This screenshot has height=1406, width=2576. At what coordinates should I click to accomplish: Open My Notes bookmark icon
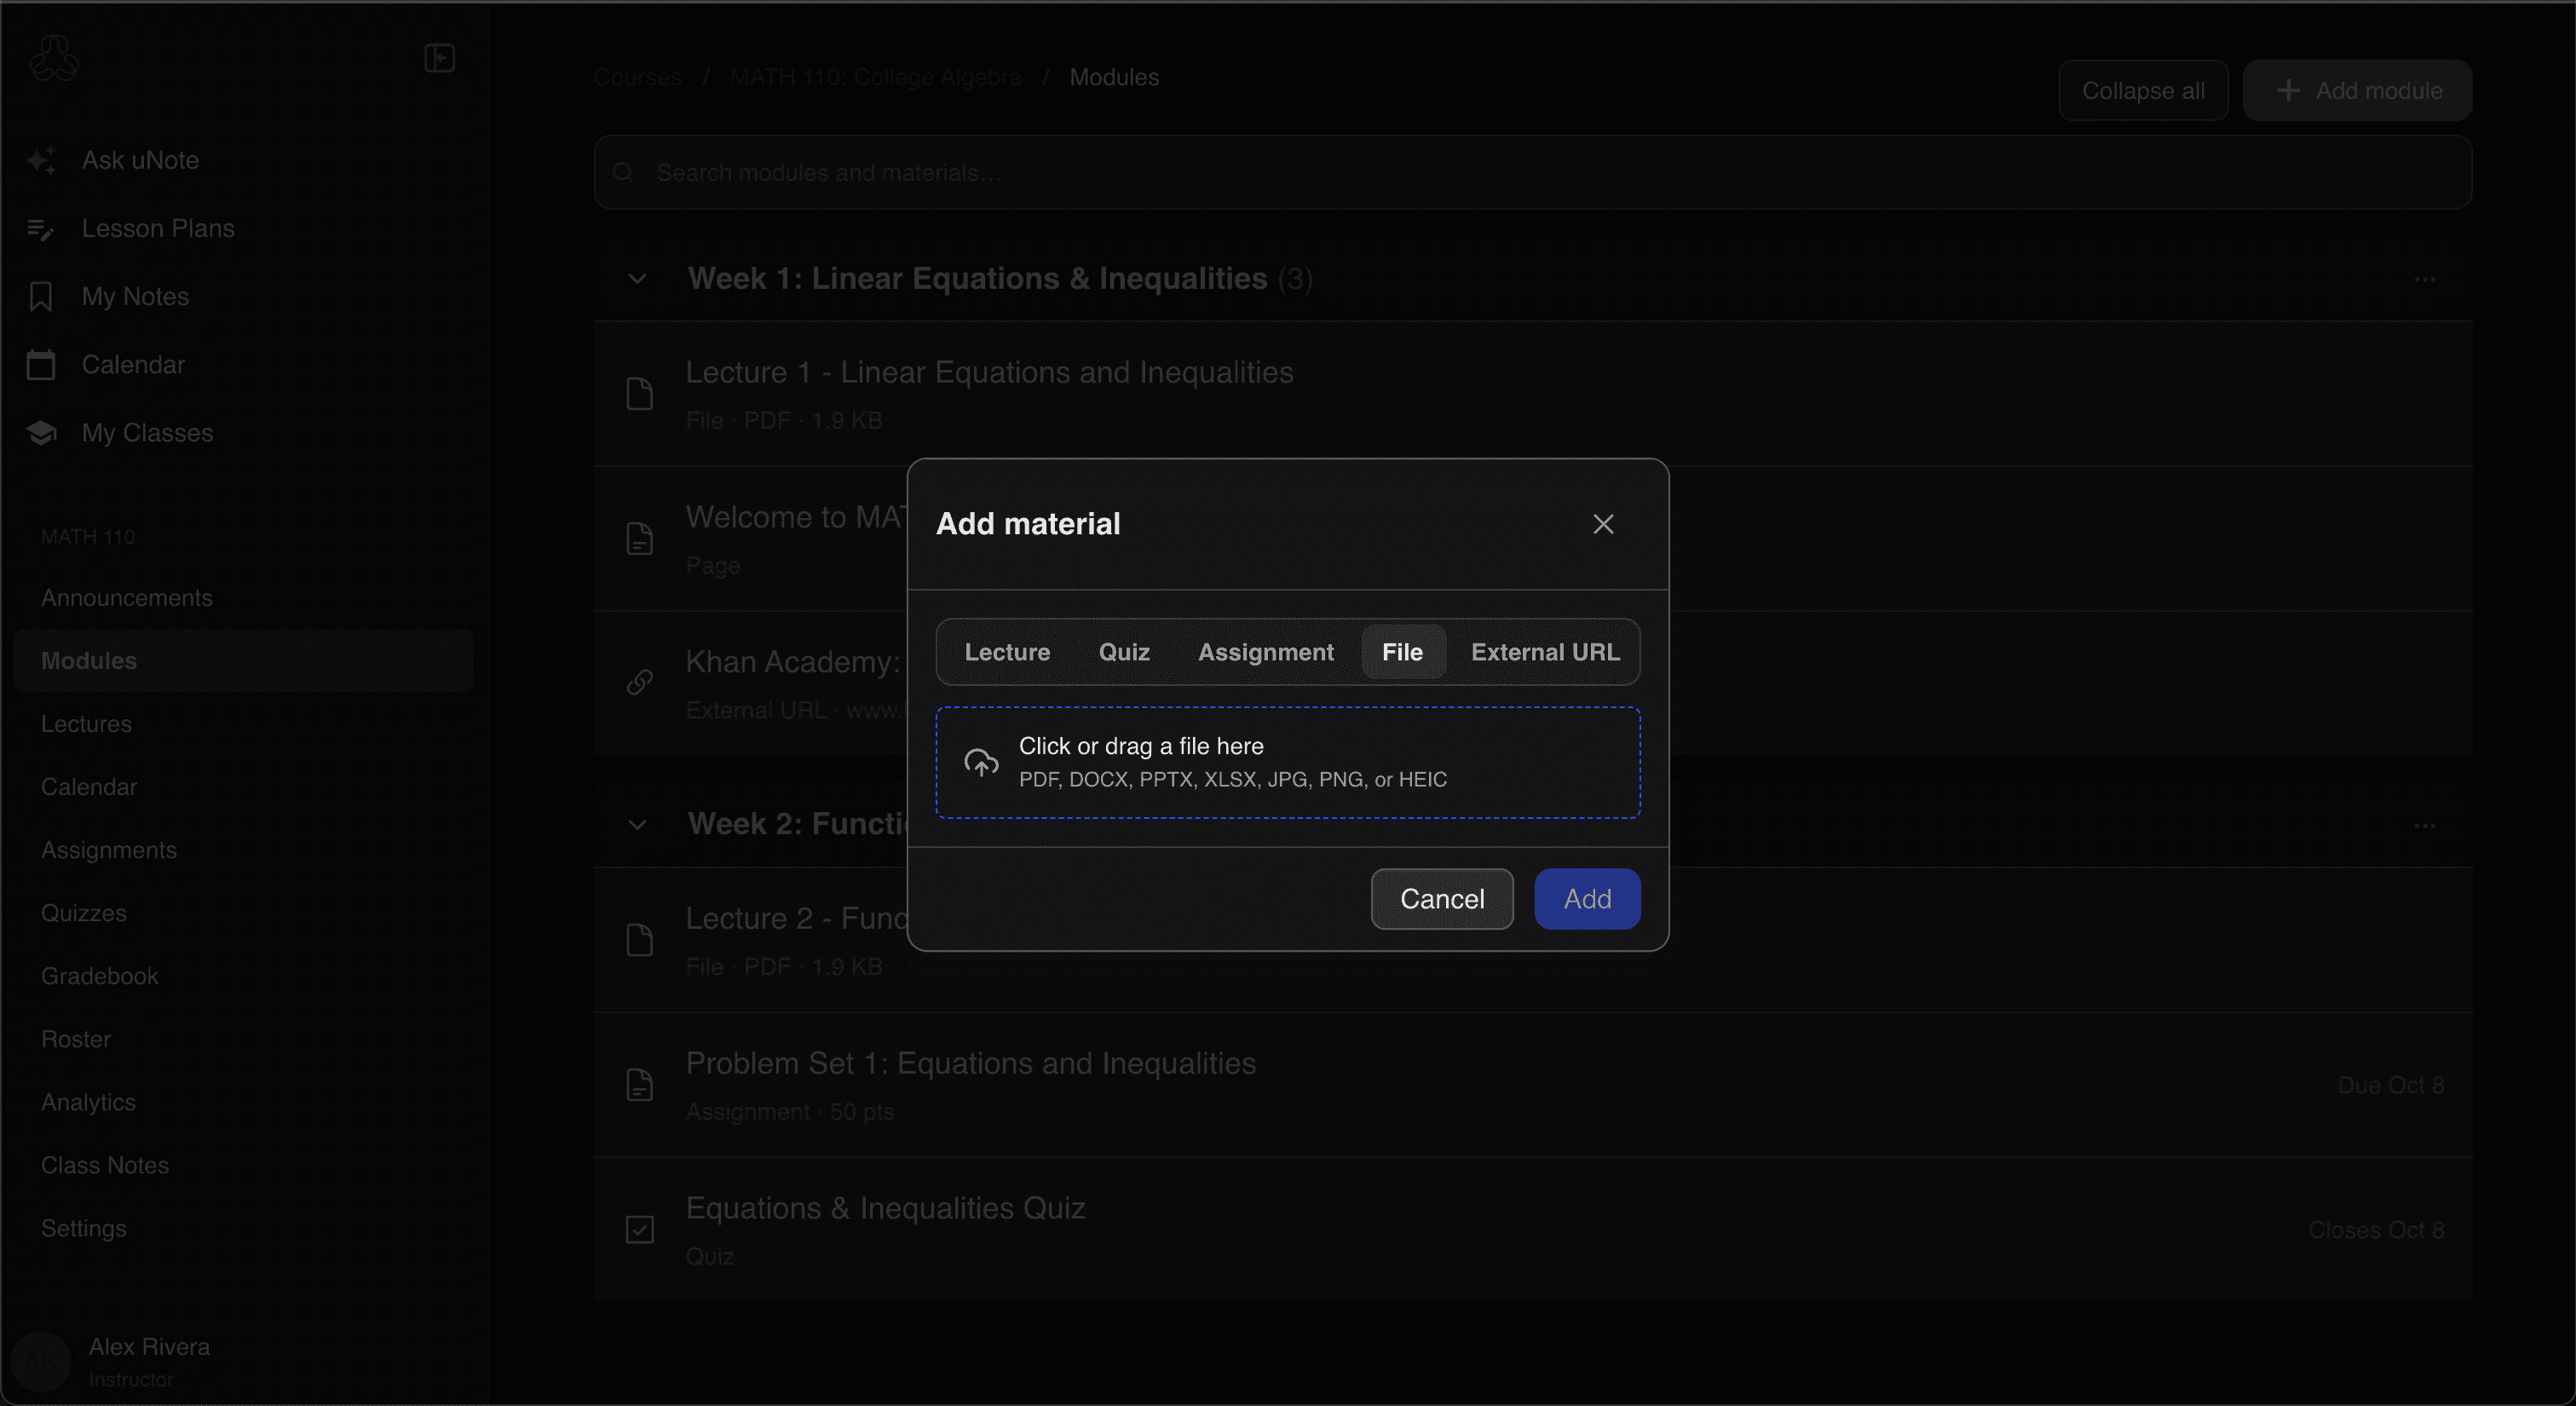[x=41, y=297]
